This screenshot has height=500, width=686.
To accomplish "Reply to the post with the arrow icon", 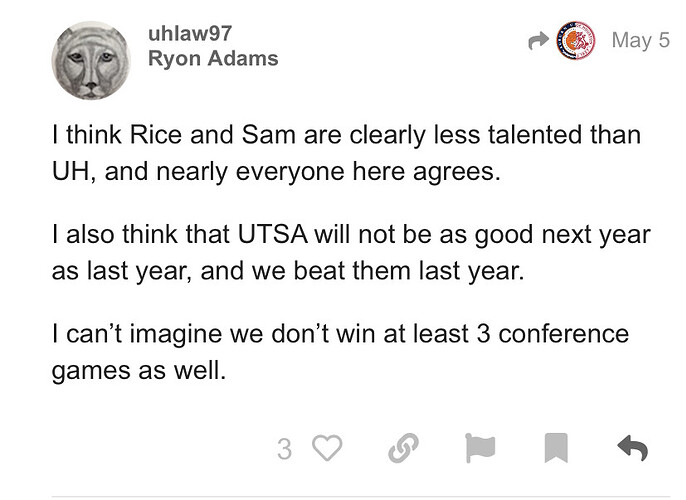I will [633, 448].
